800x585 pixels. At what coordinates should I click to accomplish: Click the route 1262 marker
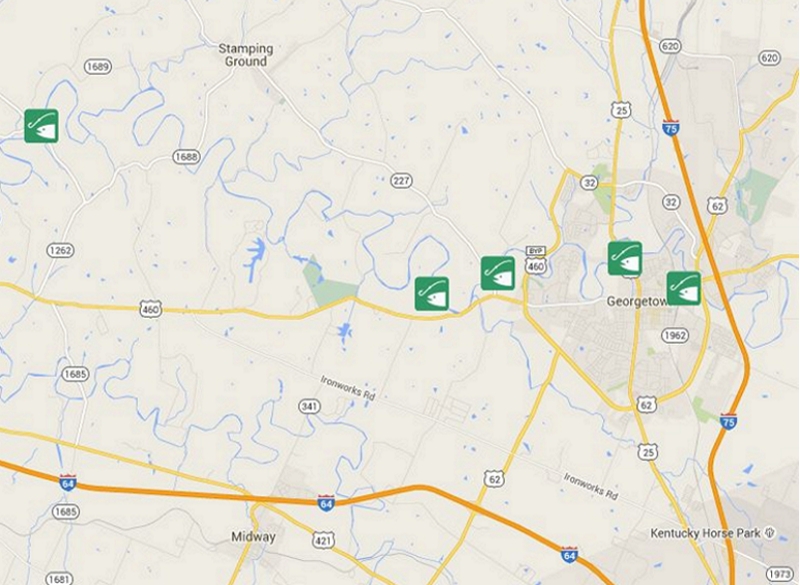click(60, 250)
